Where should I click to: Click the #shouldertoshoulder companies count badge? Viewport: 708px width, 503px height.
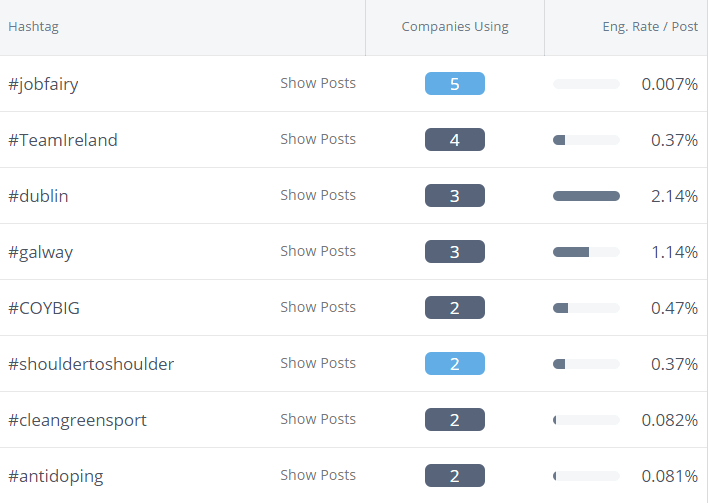click(x=454, y=364)
